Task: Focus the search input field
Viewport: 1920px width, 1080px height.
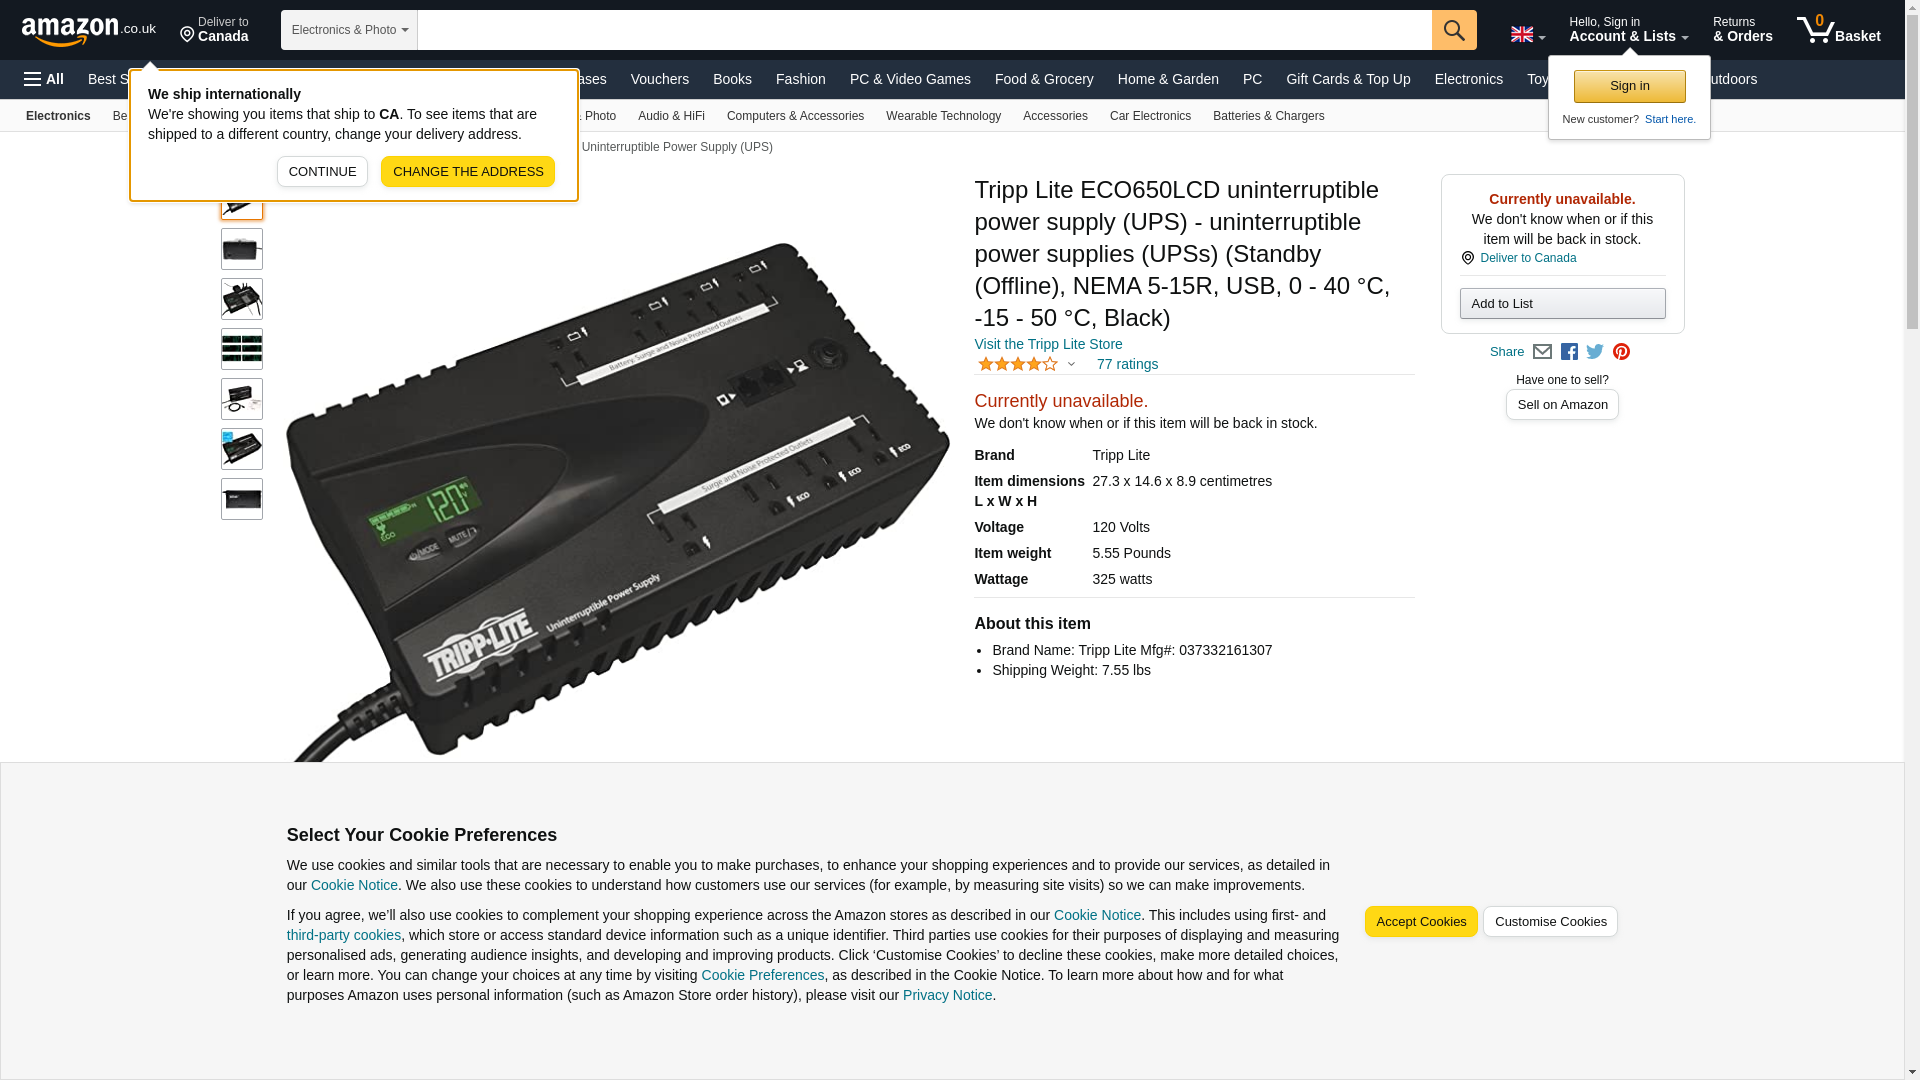Action: tap(924, 30)
